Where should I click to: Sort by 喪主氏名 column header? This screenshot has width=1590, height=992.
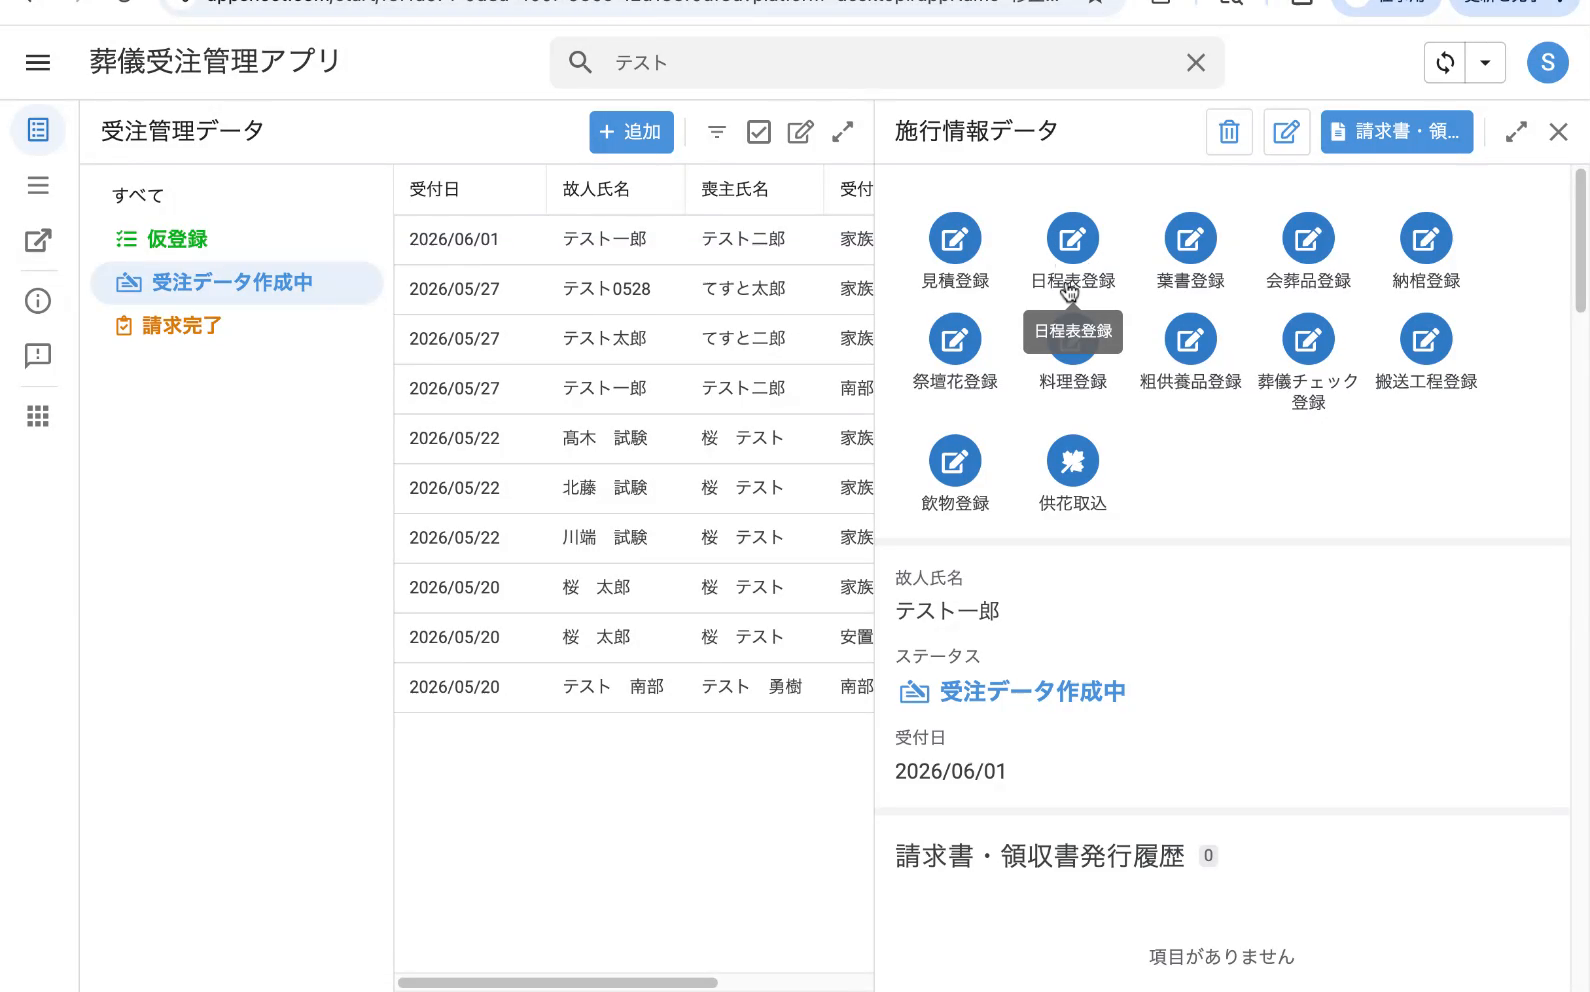tap(754, 189)
